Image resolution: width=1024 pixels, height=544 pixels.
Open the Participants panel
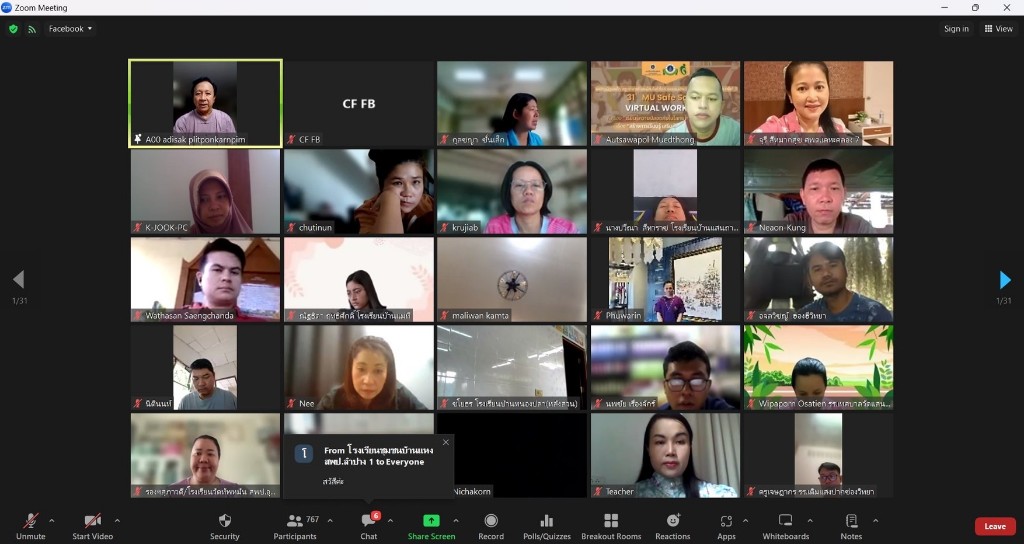(295, 526)
